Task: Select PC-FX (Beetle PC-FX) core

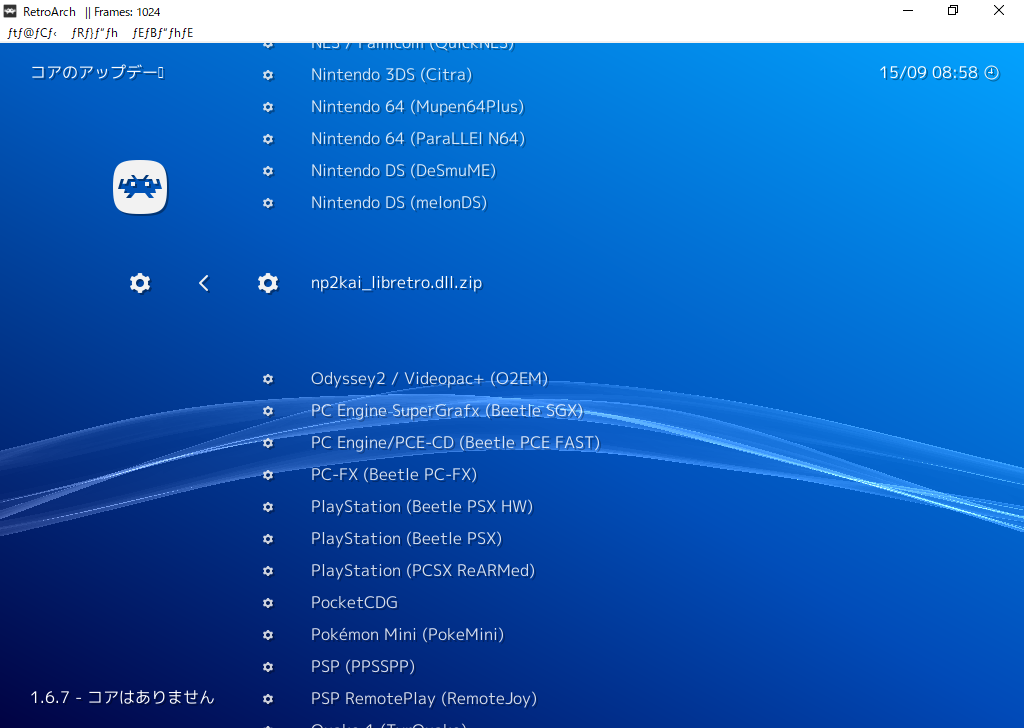Action: (394, 475)
